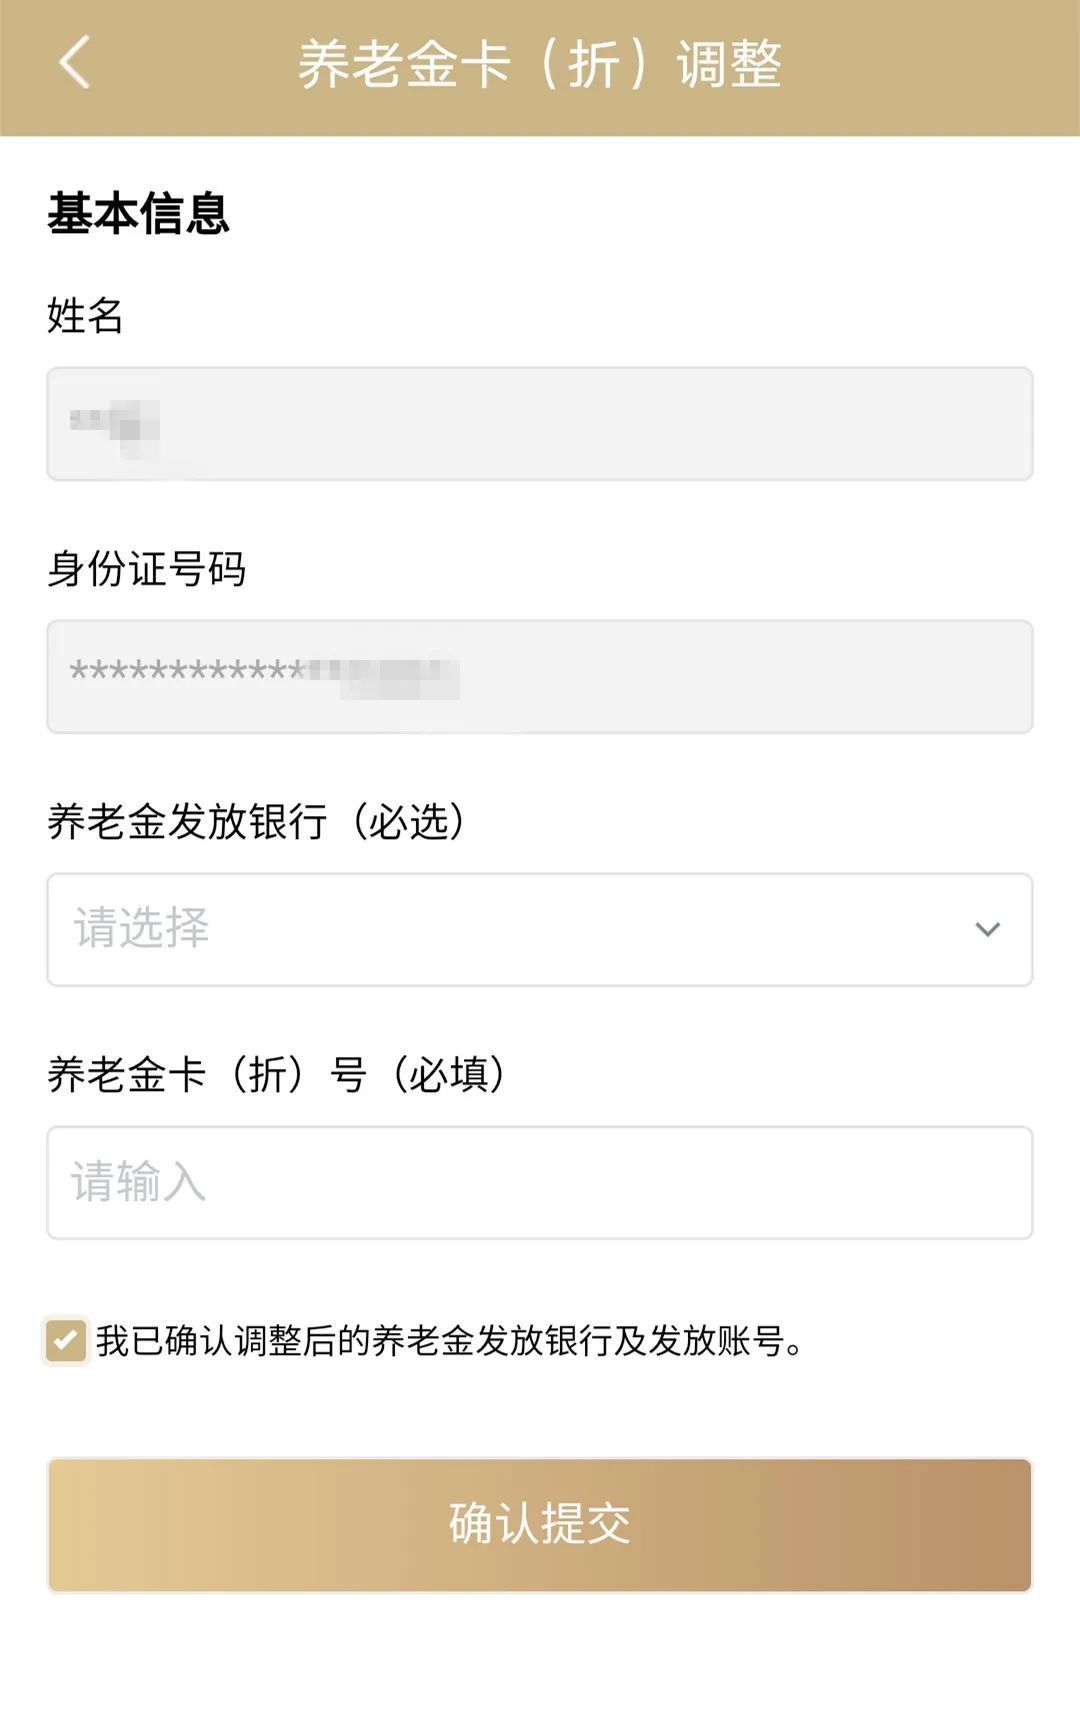The height and width of the screenshot is (1729, 1080).
Task: Click the asterisks in the ID number field
Action: tap(185, 671)
